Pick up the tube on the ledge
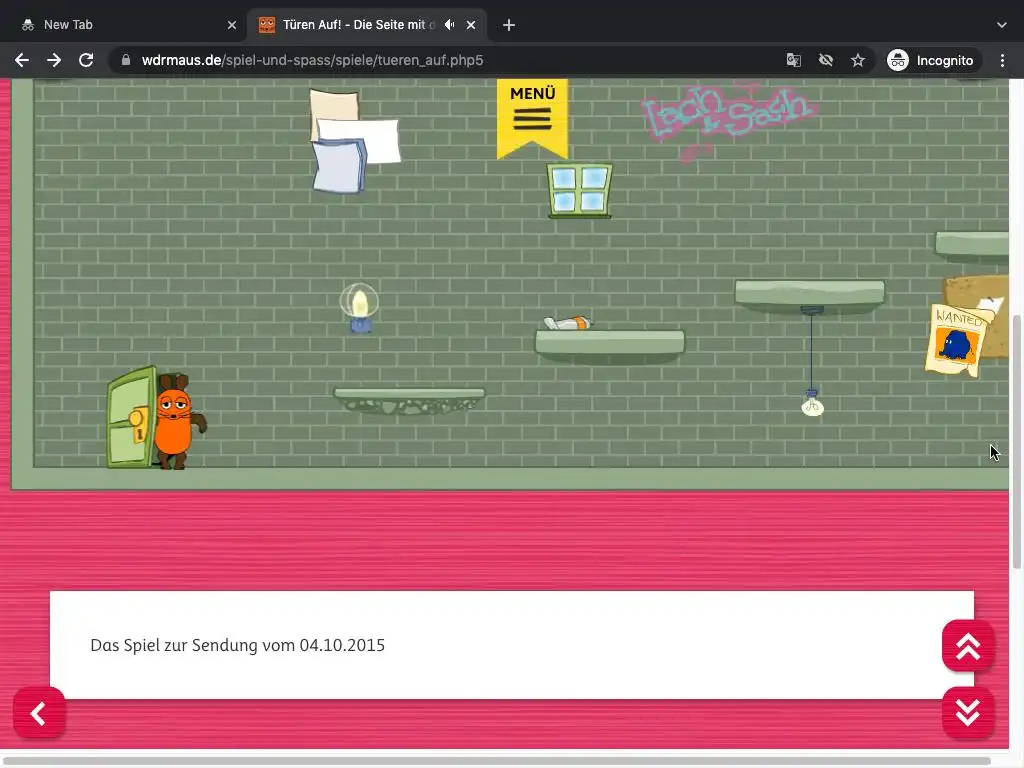Image resolution: width=1024 pixels, height=768 pixels. 568,323
